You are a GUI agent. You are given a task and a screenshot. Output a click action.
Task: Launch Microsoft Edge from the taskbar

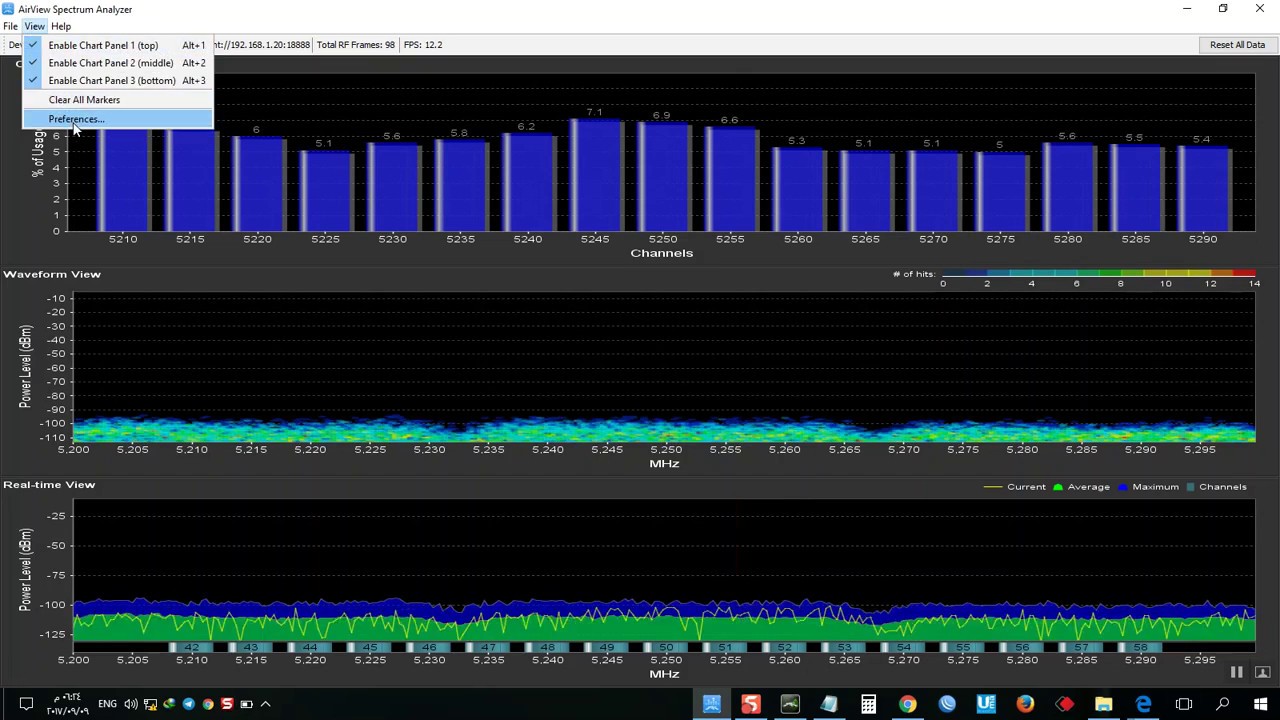(x=1143, y=704)
